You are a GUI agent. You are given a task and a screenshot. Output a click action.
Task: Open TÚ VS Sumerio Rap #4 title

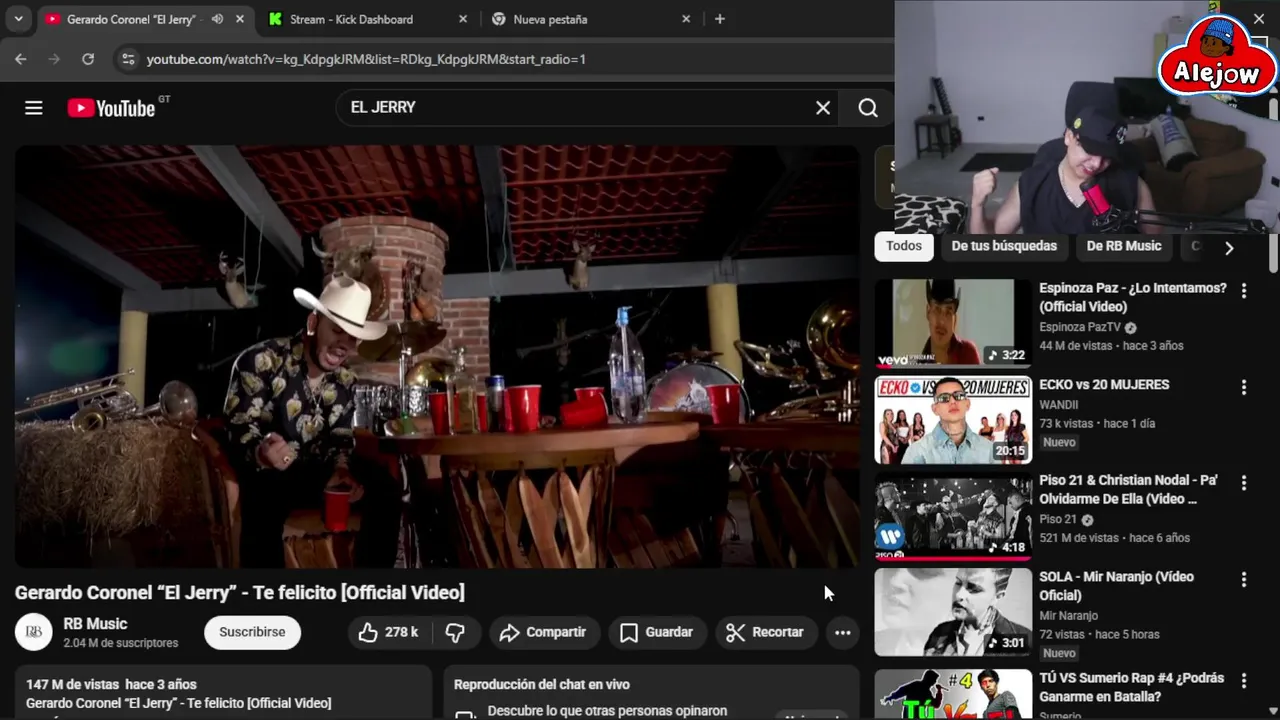click(1131, 687)
